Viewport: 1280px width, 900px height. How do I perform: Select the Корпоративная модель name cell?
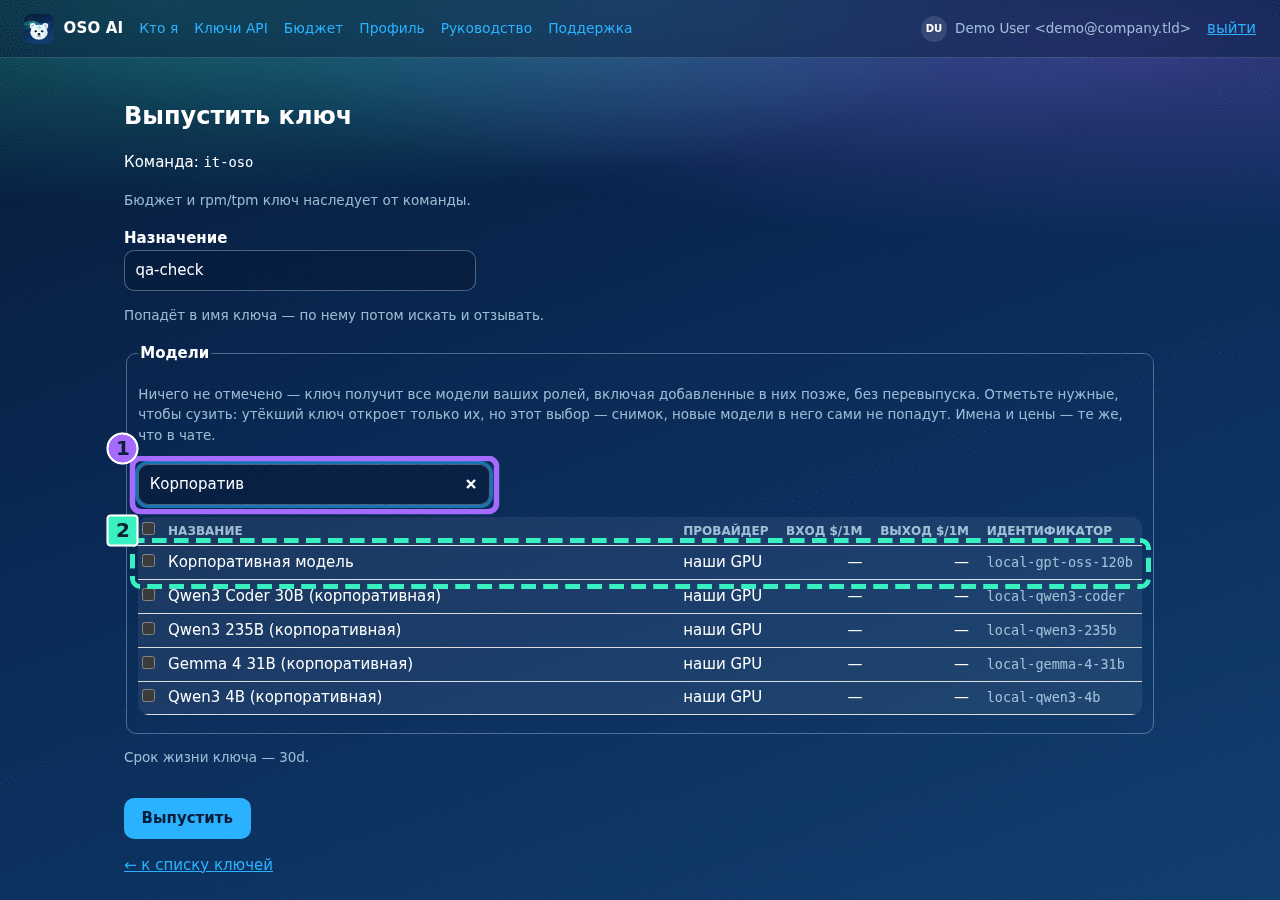click(x=261, y=562)
